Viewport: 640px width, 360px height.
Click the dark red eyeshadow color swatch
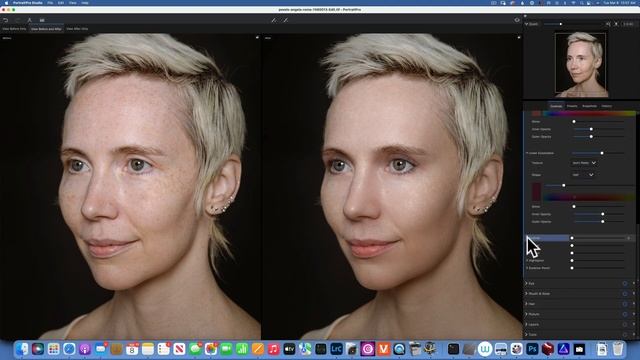coord(536,191)
